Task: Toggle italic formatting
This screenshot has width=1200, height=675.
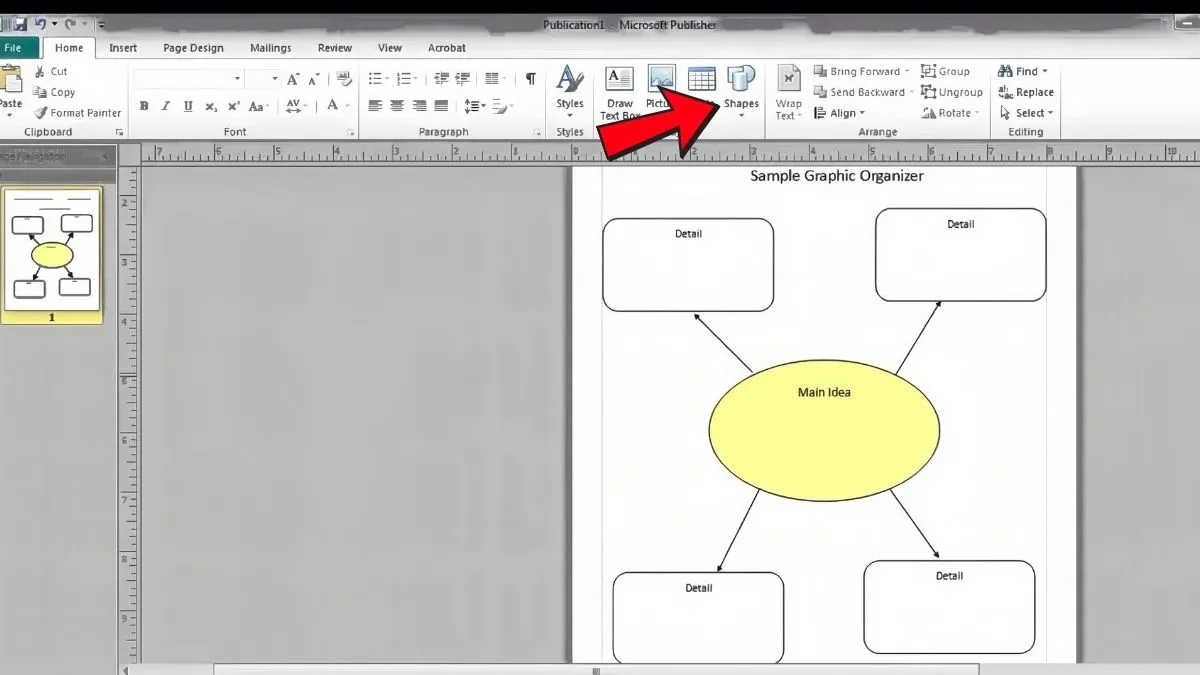Action: 165,105
